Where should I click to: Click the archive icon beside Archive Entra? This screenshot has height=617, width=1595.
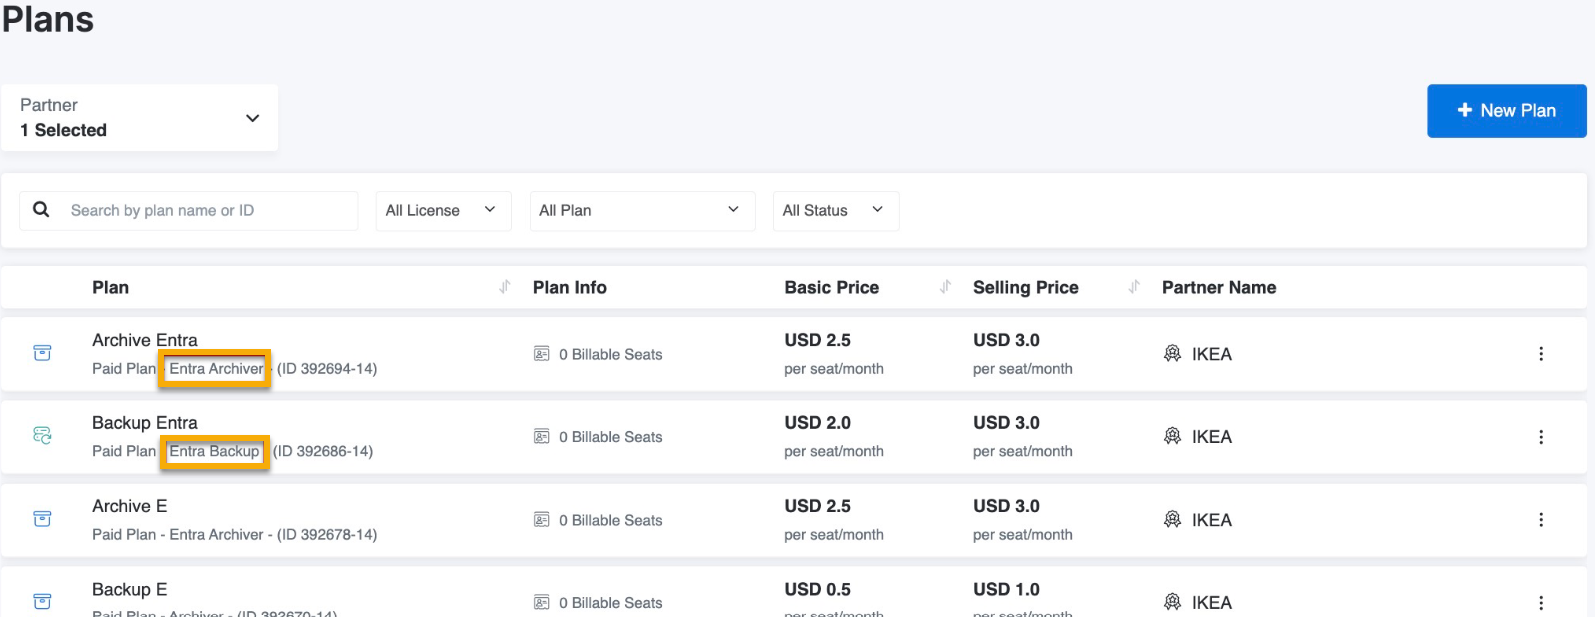42,353
